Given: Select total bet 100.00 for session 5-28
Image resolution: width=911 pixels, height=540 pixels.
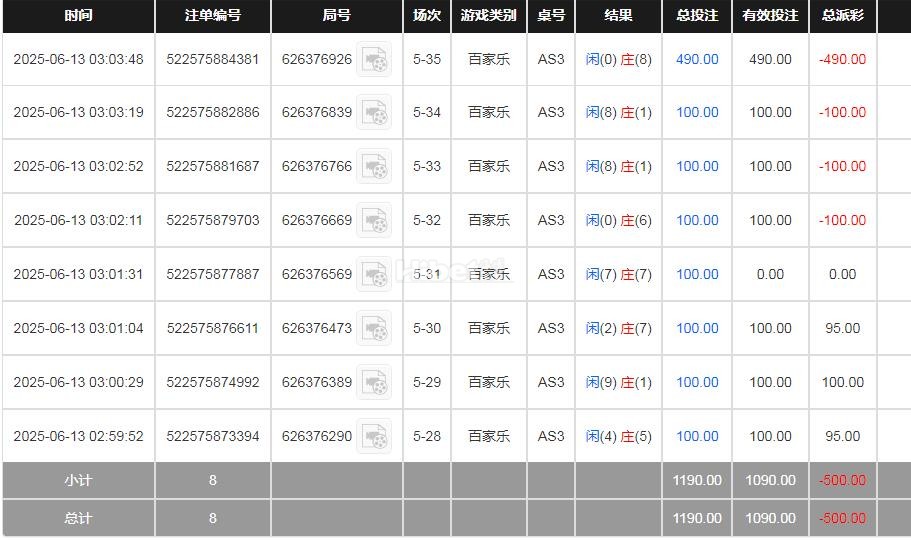Looking at the screenshot, I should pyautogui.click(x=697, y=436).
